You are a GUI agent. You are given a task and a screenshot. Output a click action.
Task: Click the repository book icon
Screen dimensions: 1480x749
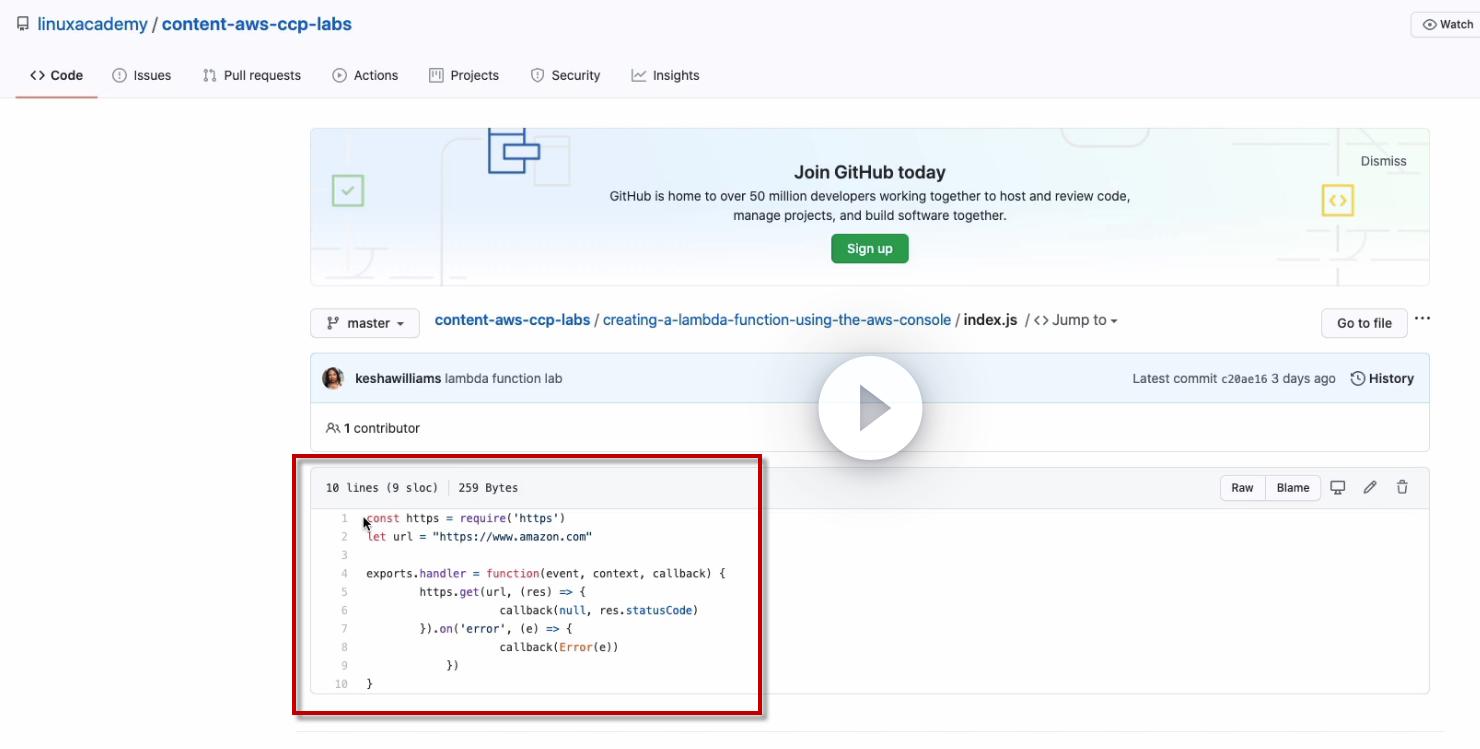(23, 24)
